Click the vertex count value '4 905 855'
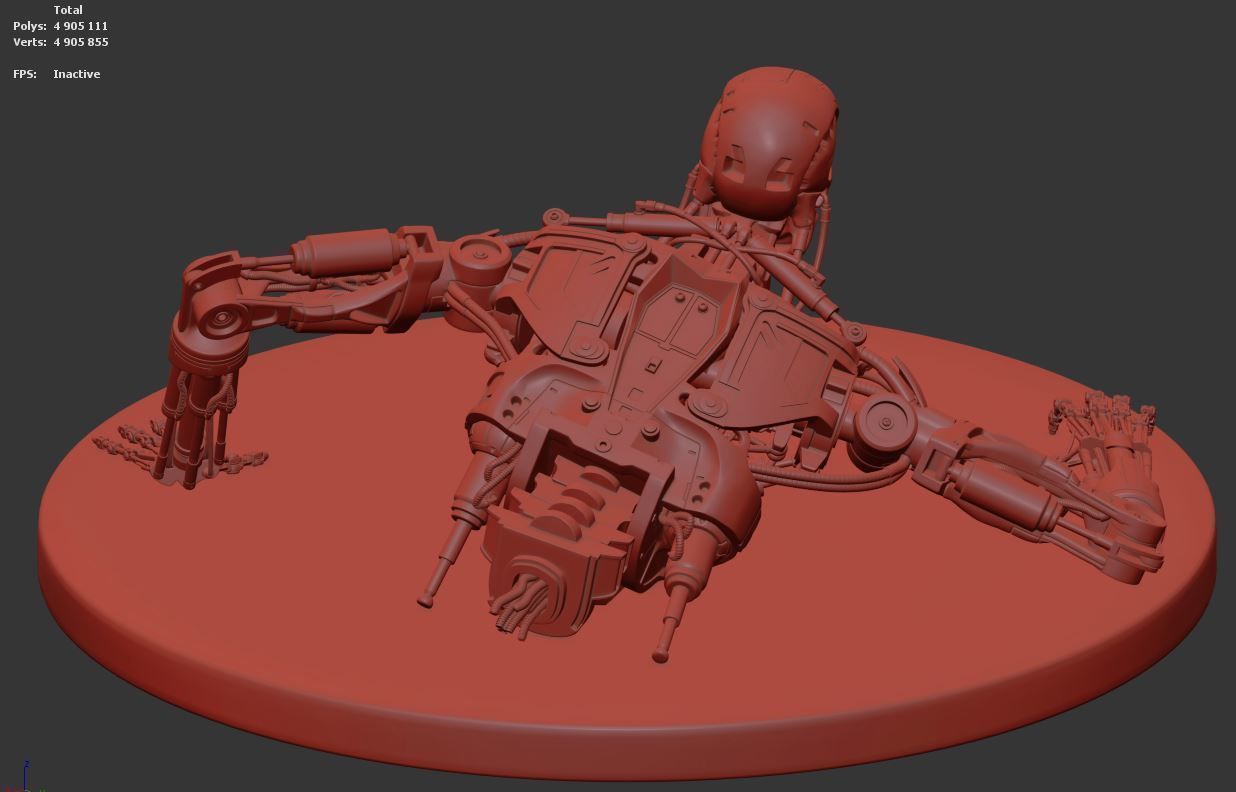This screenshot has height=792, width=1236. click(x=81, y=42)
